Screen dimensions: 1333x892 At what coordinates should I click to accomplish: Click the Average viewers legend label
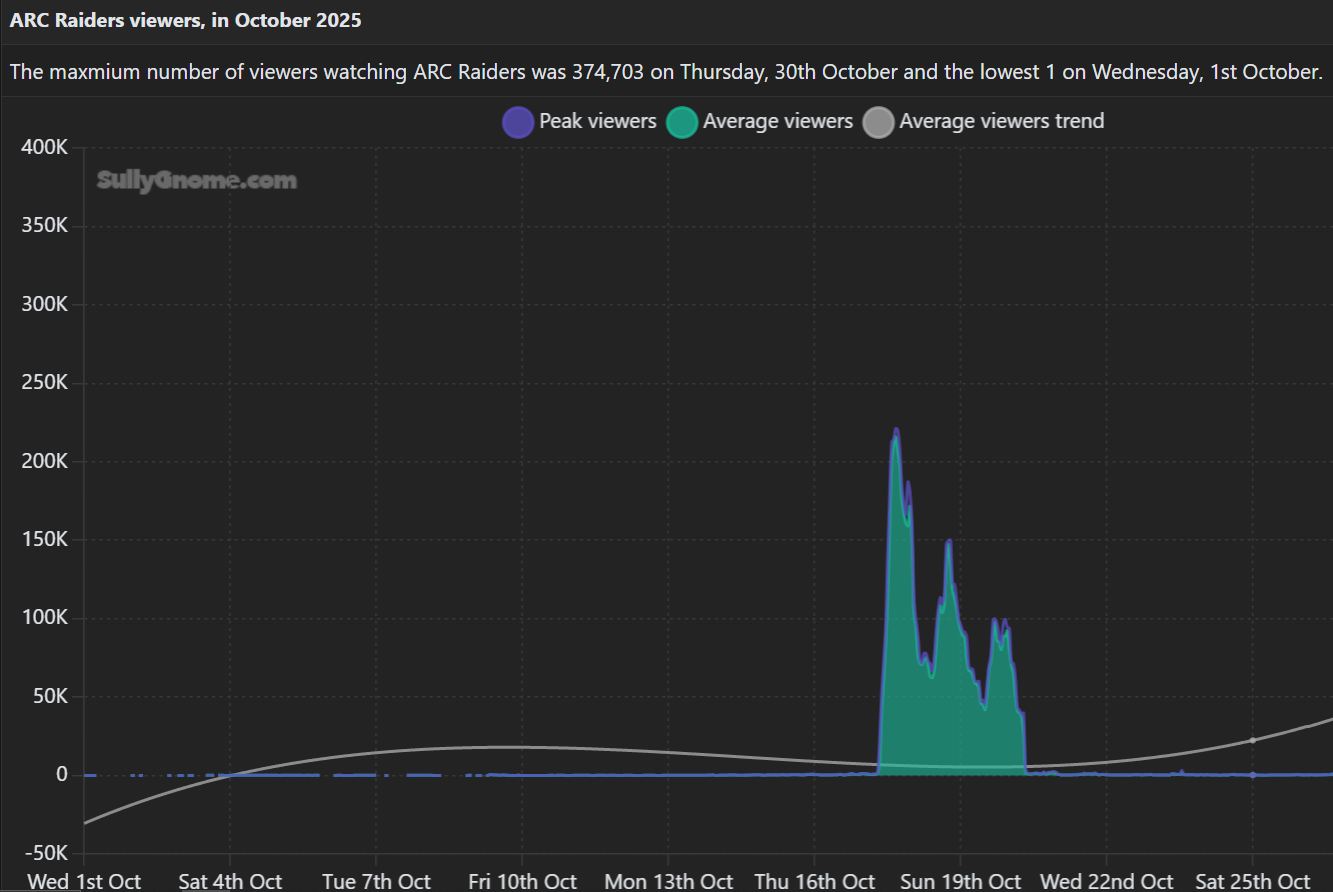tap(778, 121)
